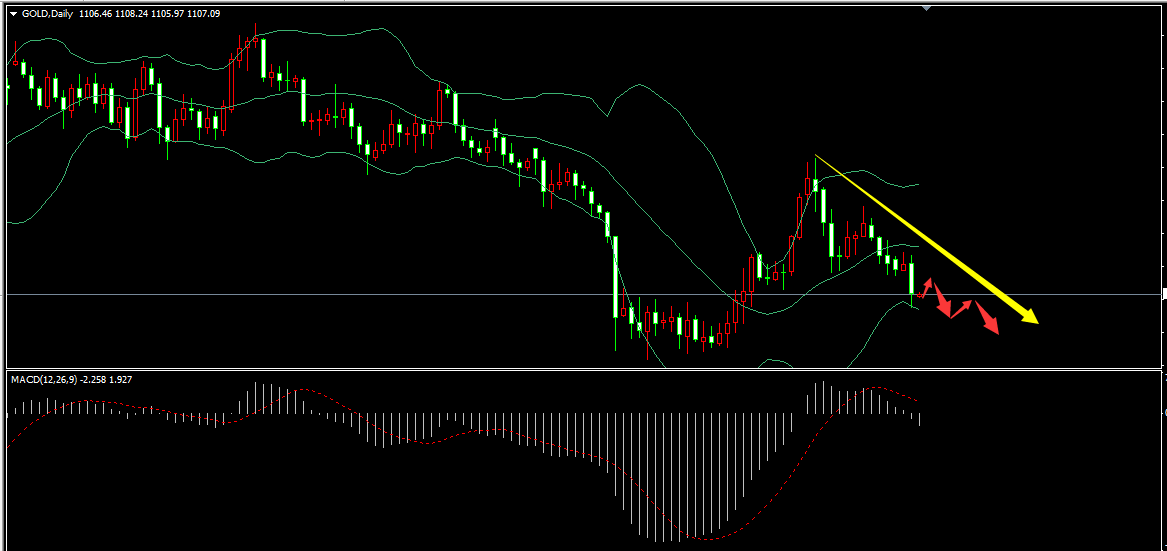Click the high price value 1108.24

pos(130,13)
